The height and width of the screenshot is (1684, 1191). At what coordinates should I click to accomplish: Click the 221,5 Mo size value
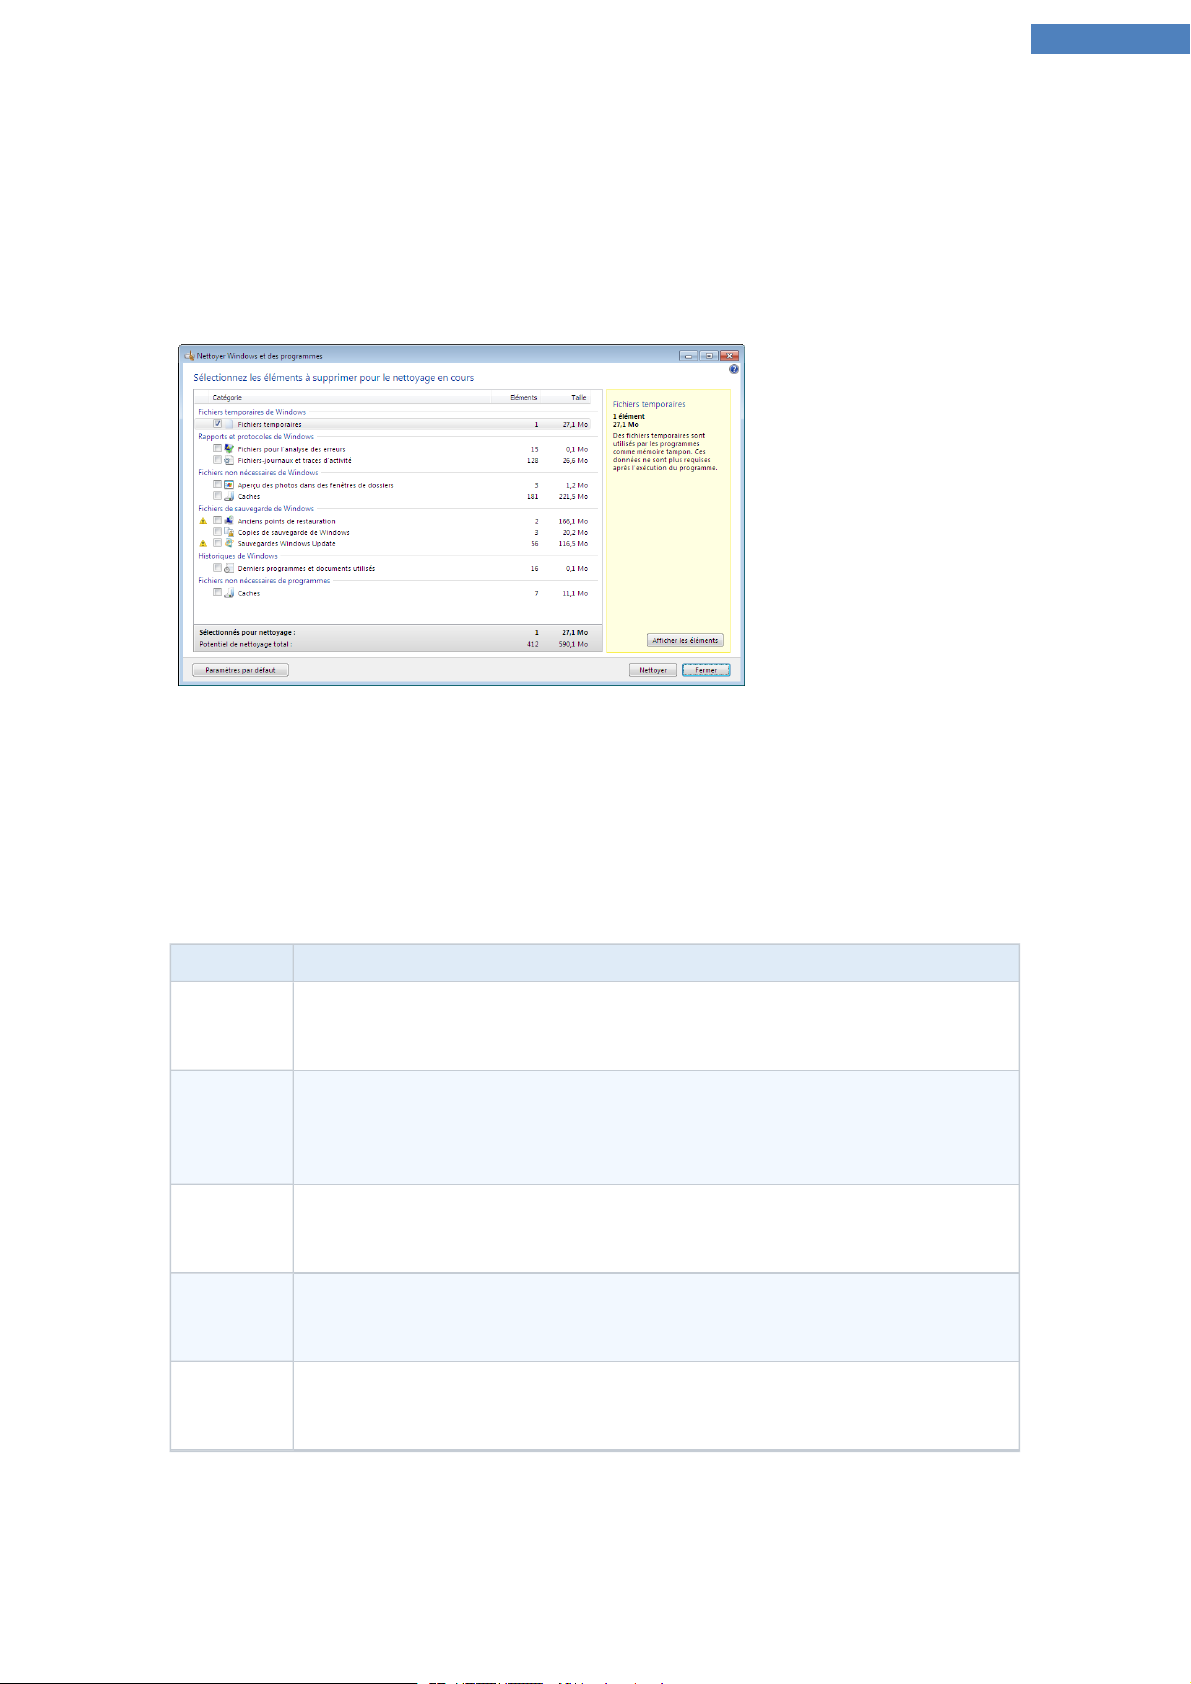573,497
